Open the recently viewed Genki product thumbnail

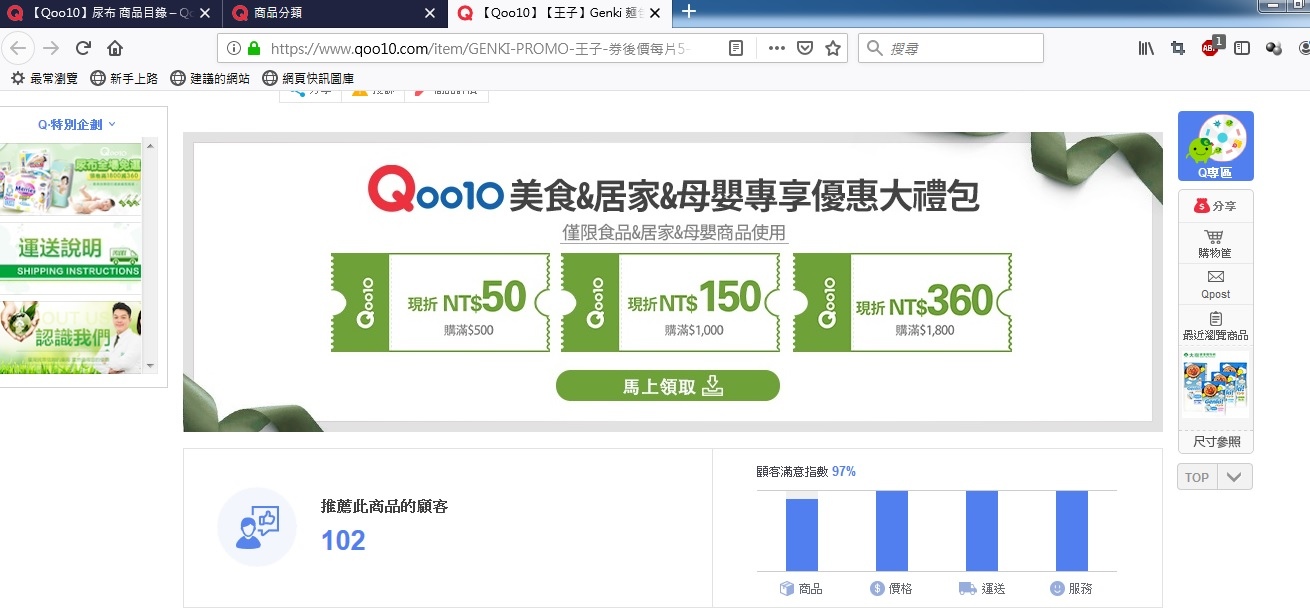click(1215, 384)
